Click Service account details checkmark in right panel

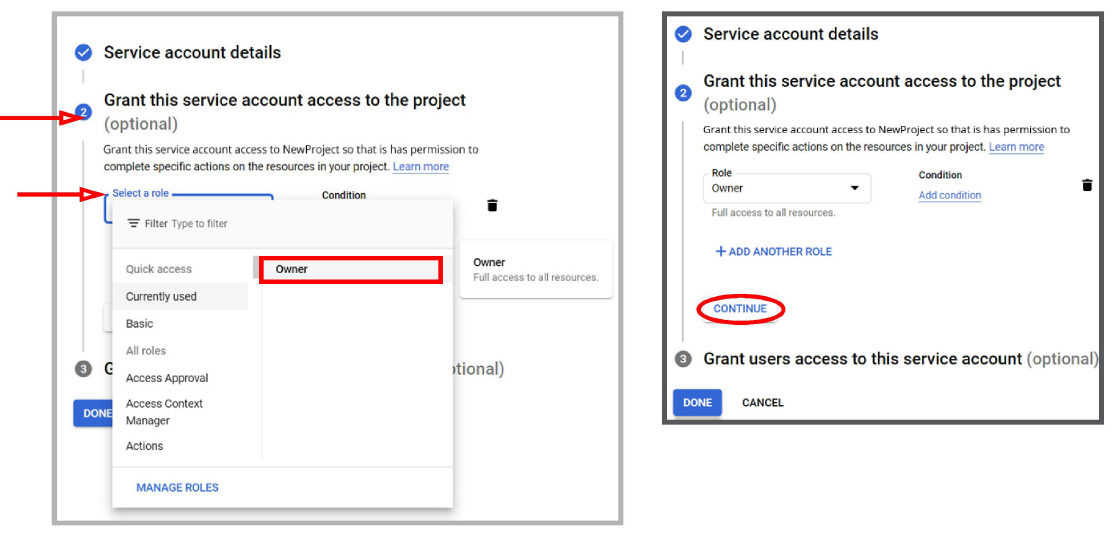click(683, 34)
